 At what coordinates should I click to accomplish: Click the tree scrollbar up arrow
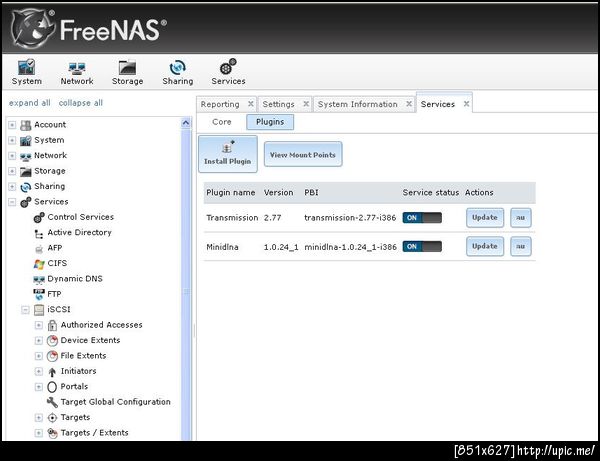pos(186,123)
